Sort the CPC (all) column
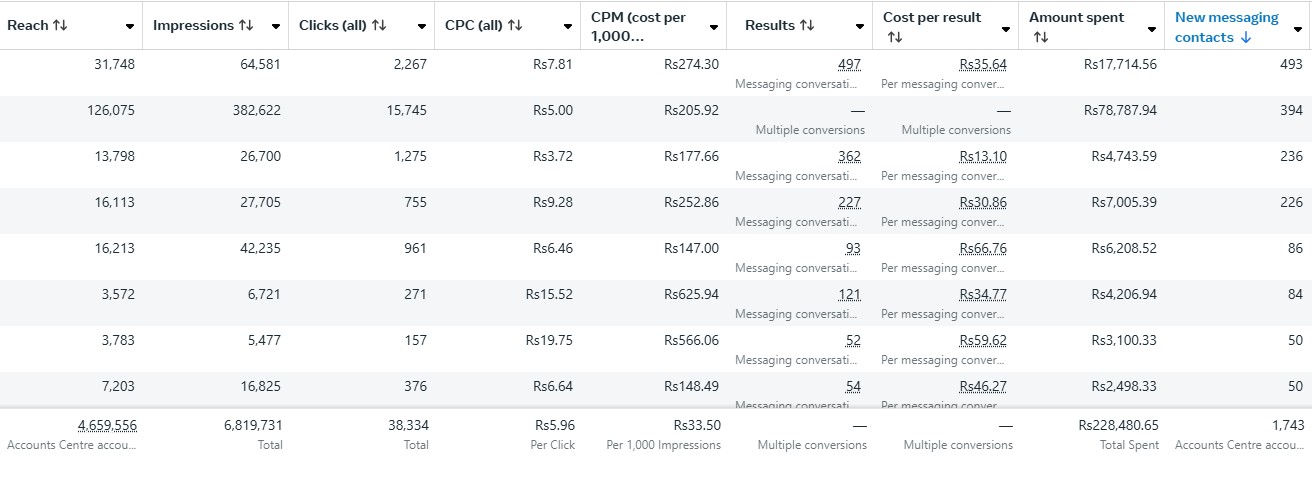Viewport: 1312px width, 481px height. coord(515,26)
